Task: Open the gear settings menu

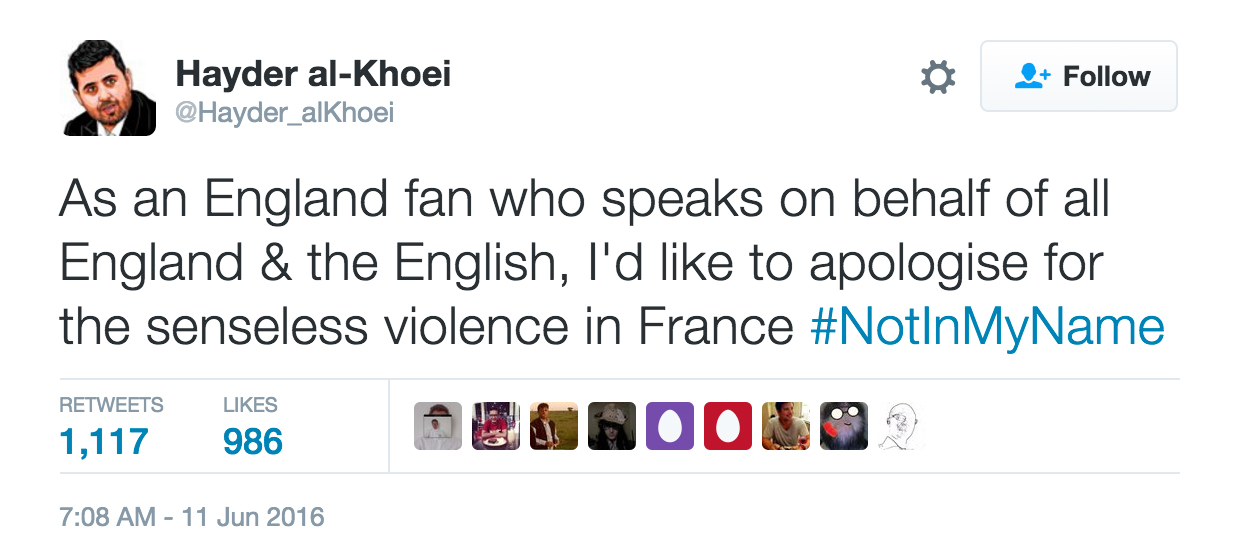Action: tap(937, 77)
